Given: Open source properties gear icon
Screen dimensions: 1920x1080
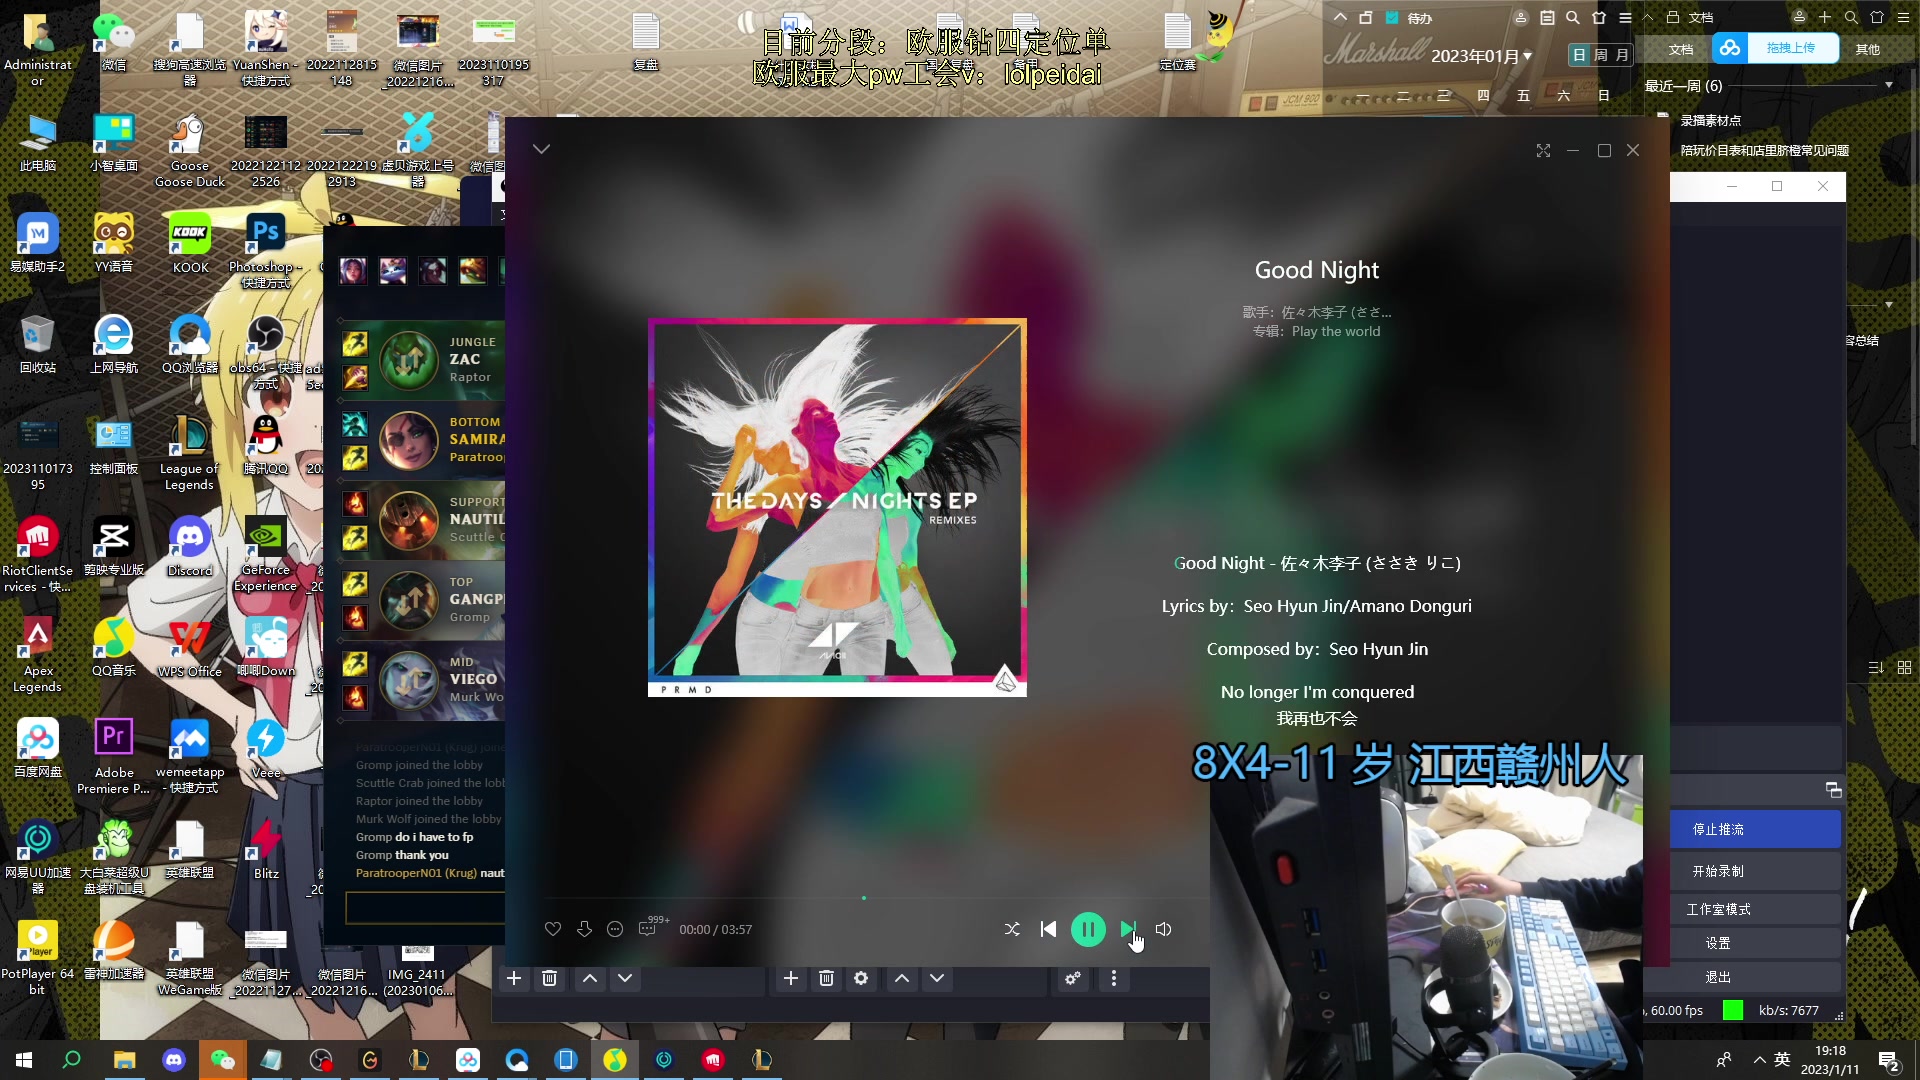Looking at the screenshot, I should tap(861, 978).
